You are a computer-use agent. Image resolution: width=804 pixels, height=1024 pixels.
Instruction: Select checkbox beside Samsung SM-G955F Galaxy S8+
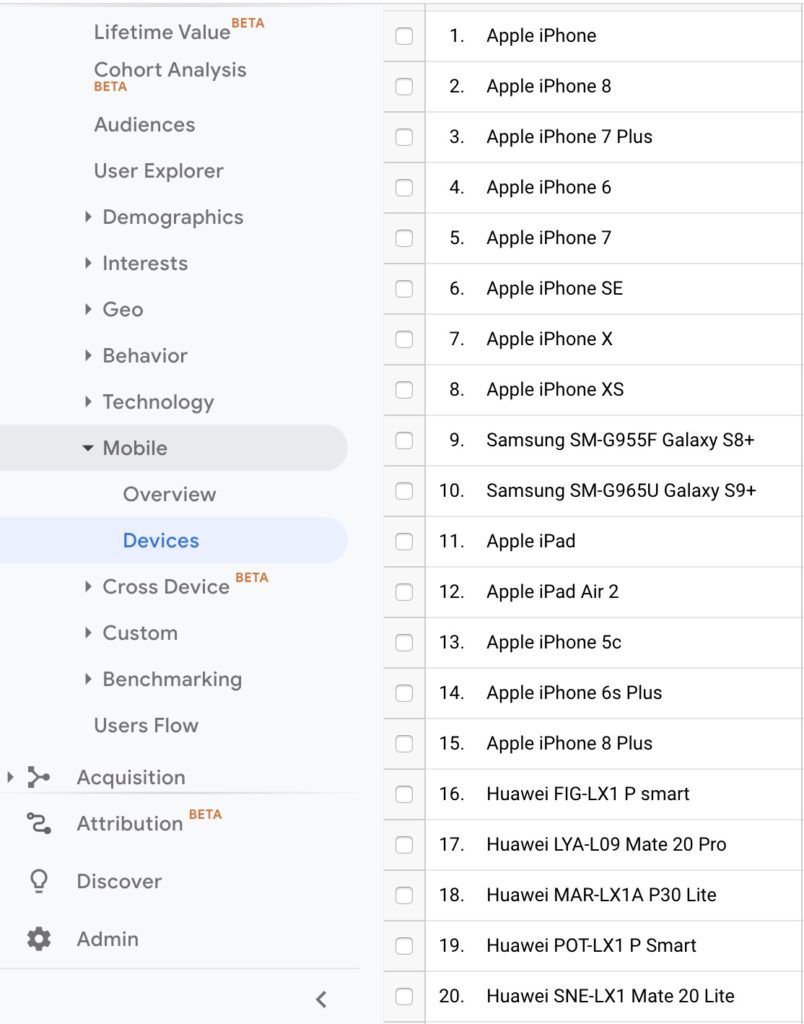(x=404, y=440)
